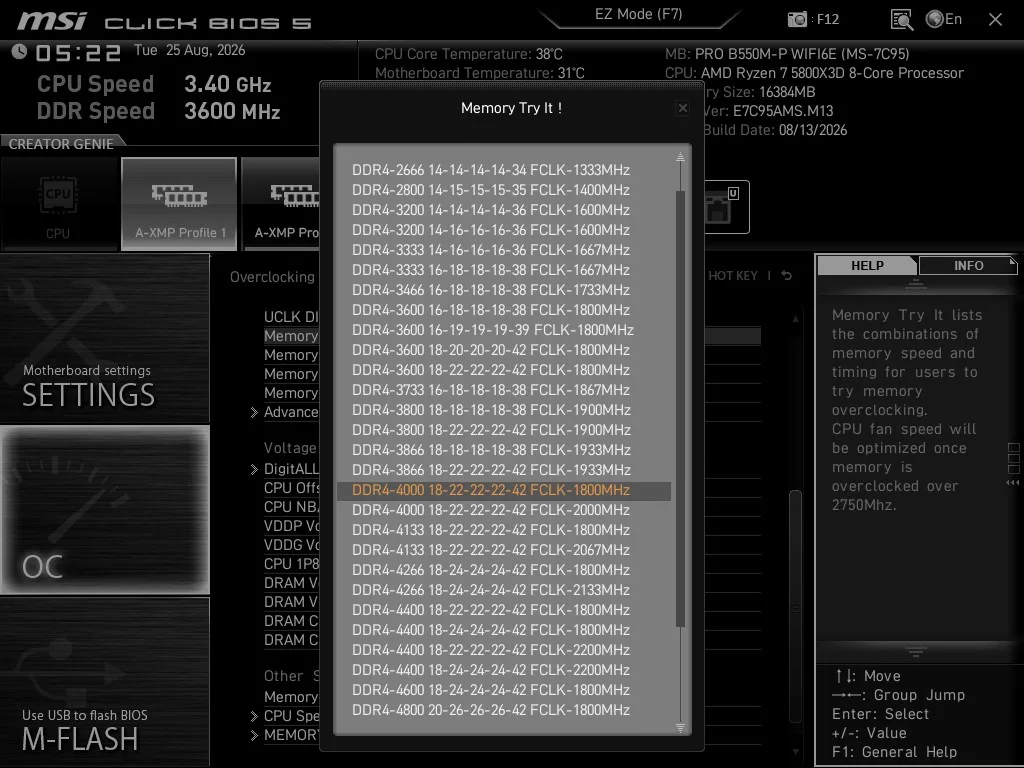This screenshot has height=768, width=1024.
Task: Select the UCLK DIV1 MODE setting
Action: 291,317
